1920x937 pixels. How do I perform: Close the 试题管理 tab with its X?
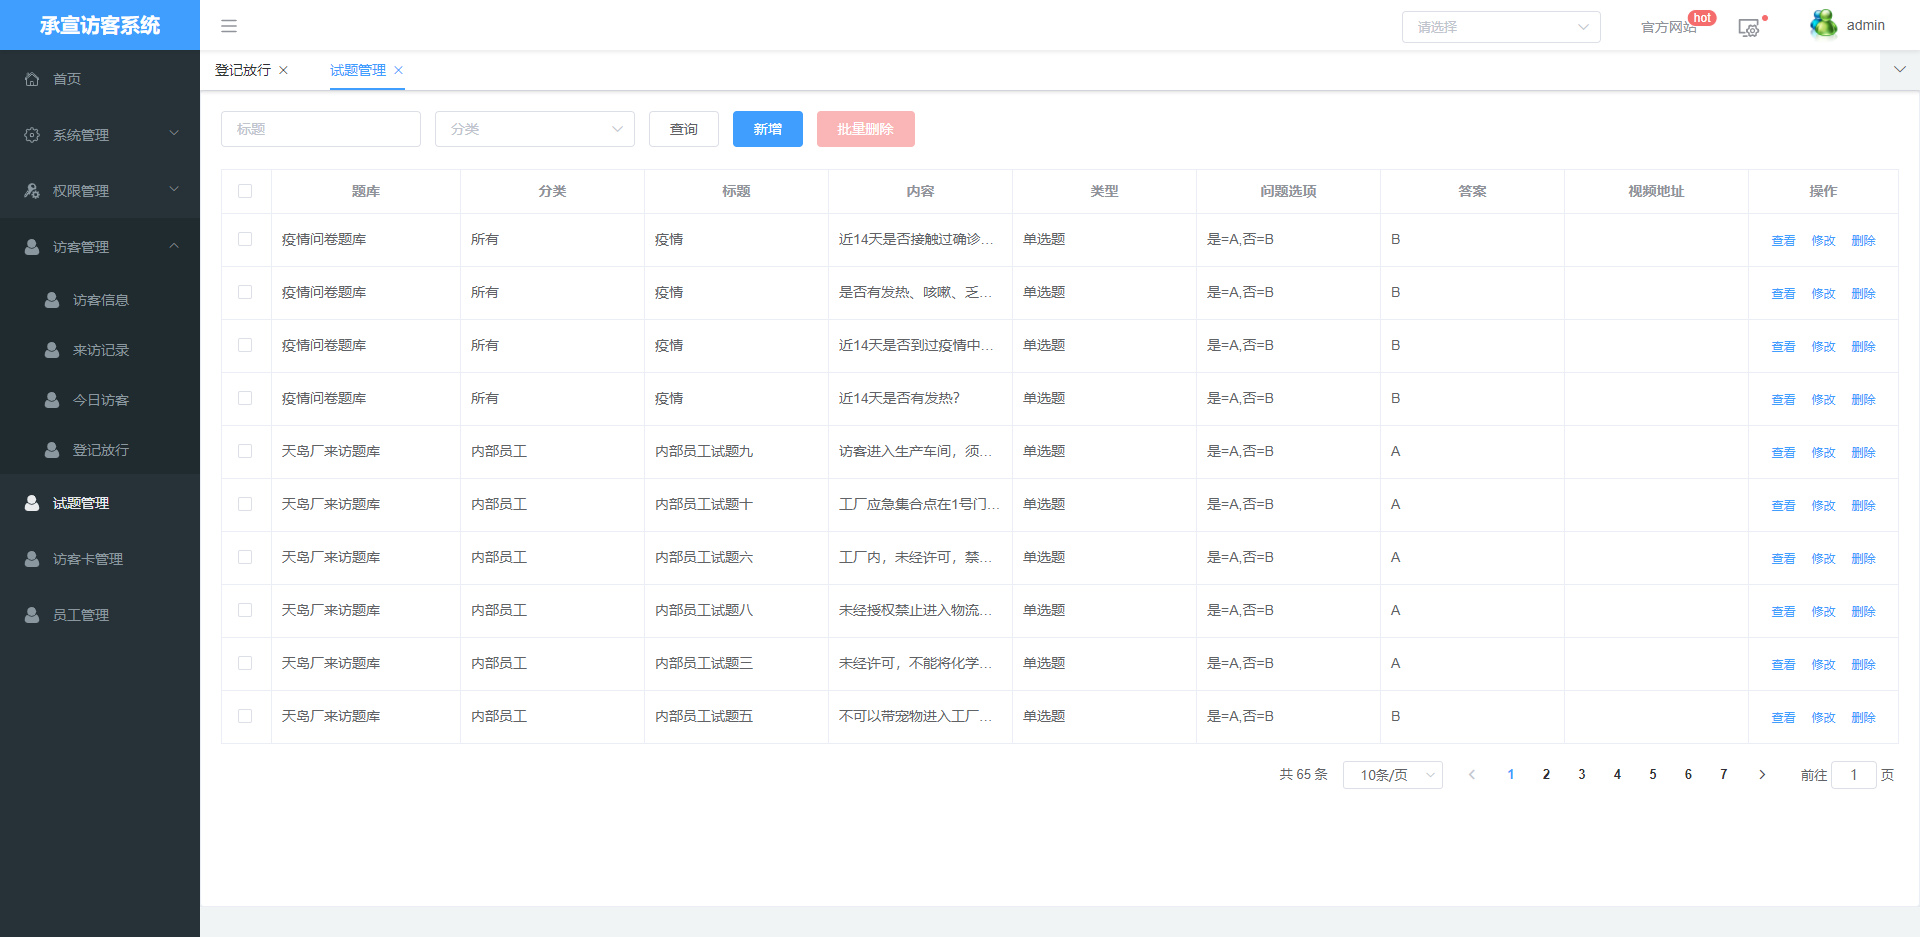[x=399, y=70]
